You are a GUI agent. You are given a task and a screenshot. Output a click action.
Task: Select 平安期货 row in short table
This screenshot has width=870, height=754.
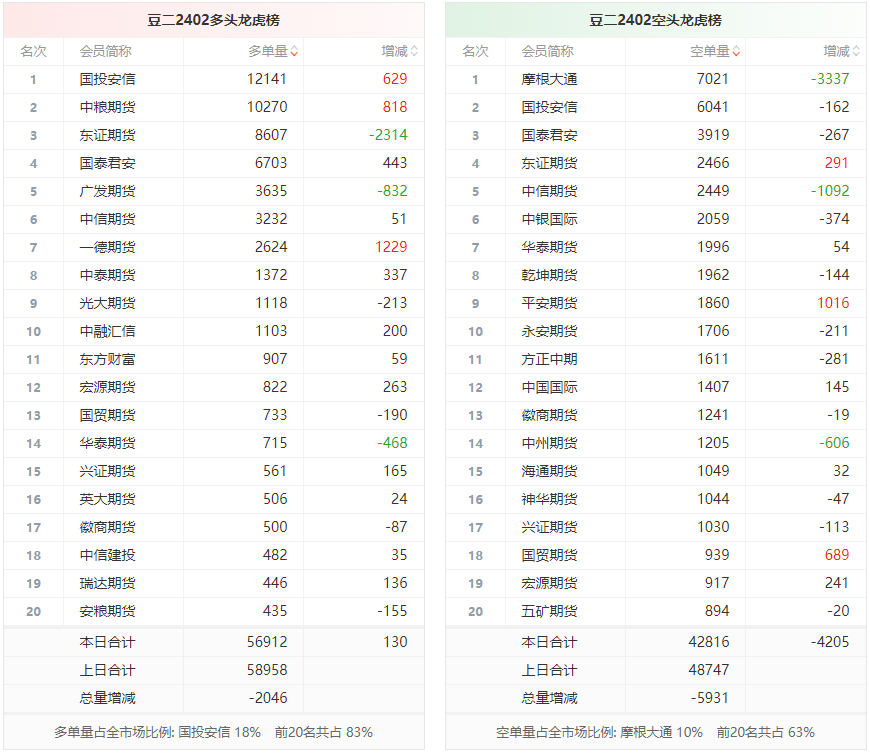[x=655, y=303]
